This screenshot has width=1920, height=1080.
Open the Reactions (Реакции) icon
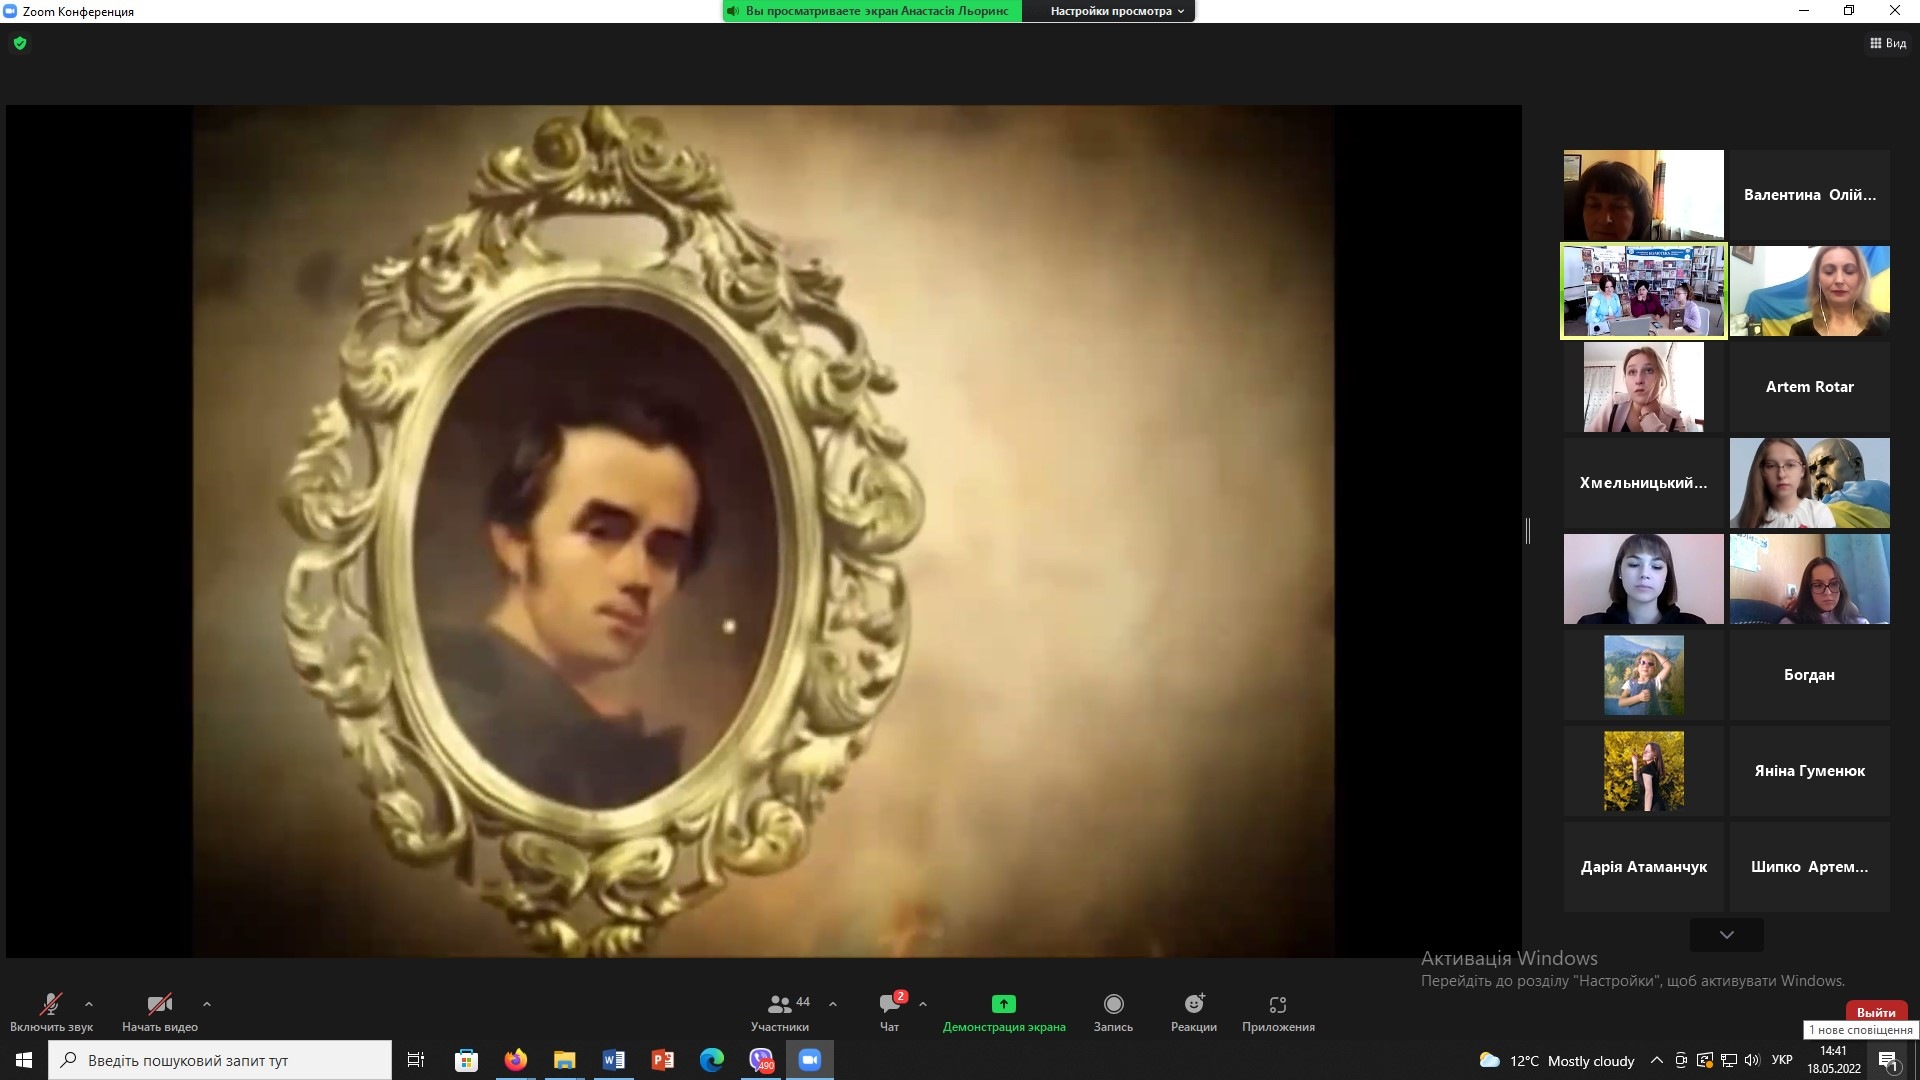tap(1194, 1004)
